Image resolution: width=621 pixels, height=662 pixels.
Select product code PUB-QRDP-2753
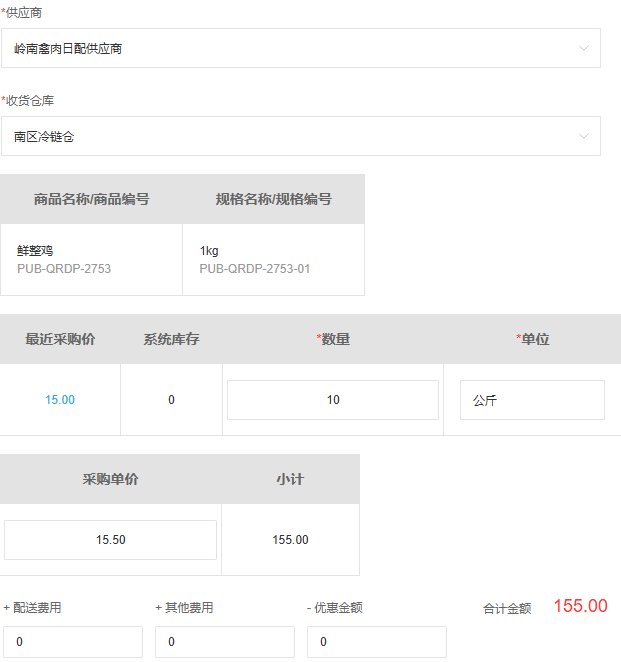(x=64, y=269)
